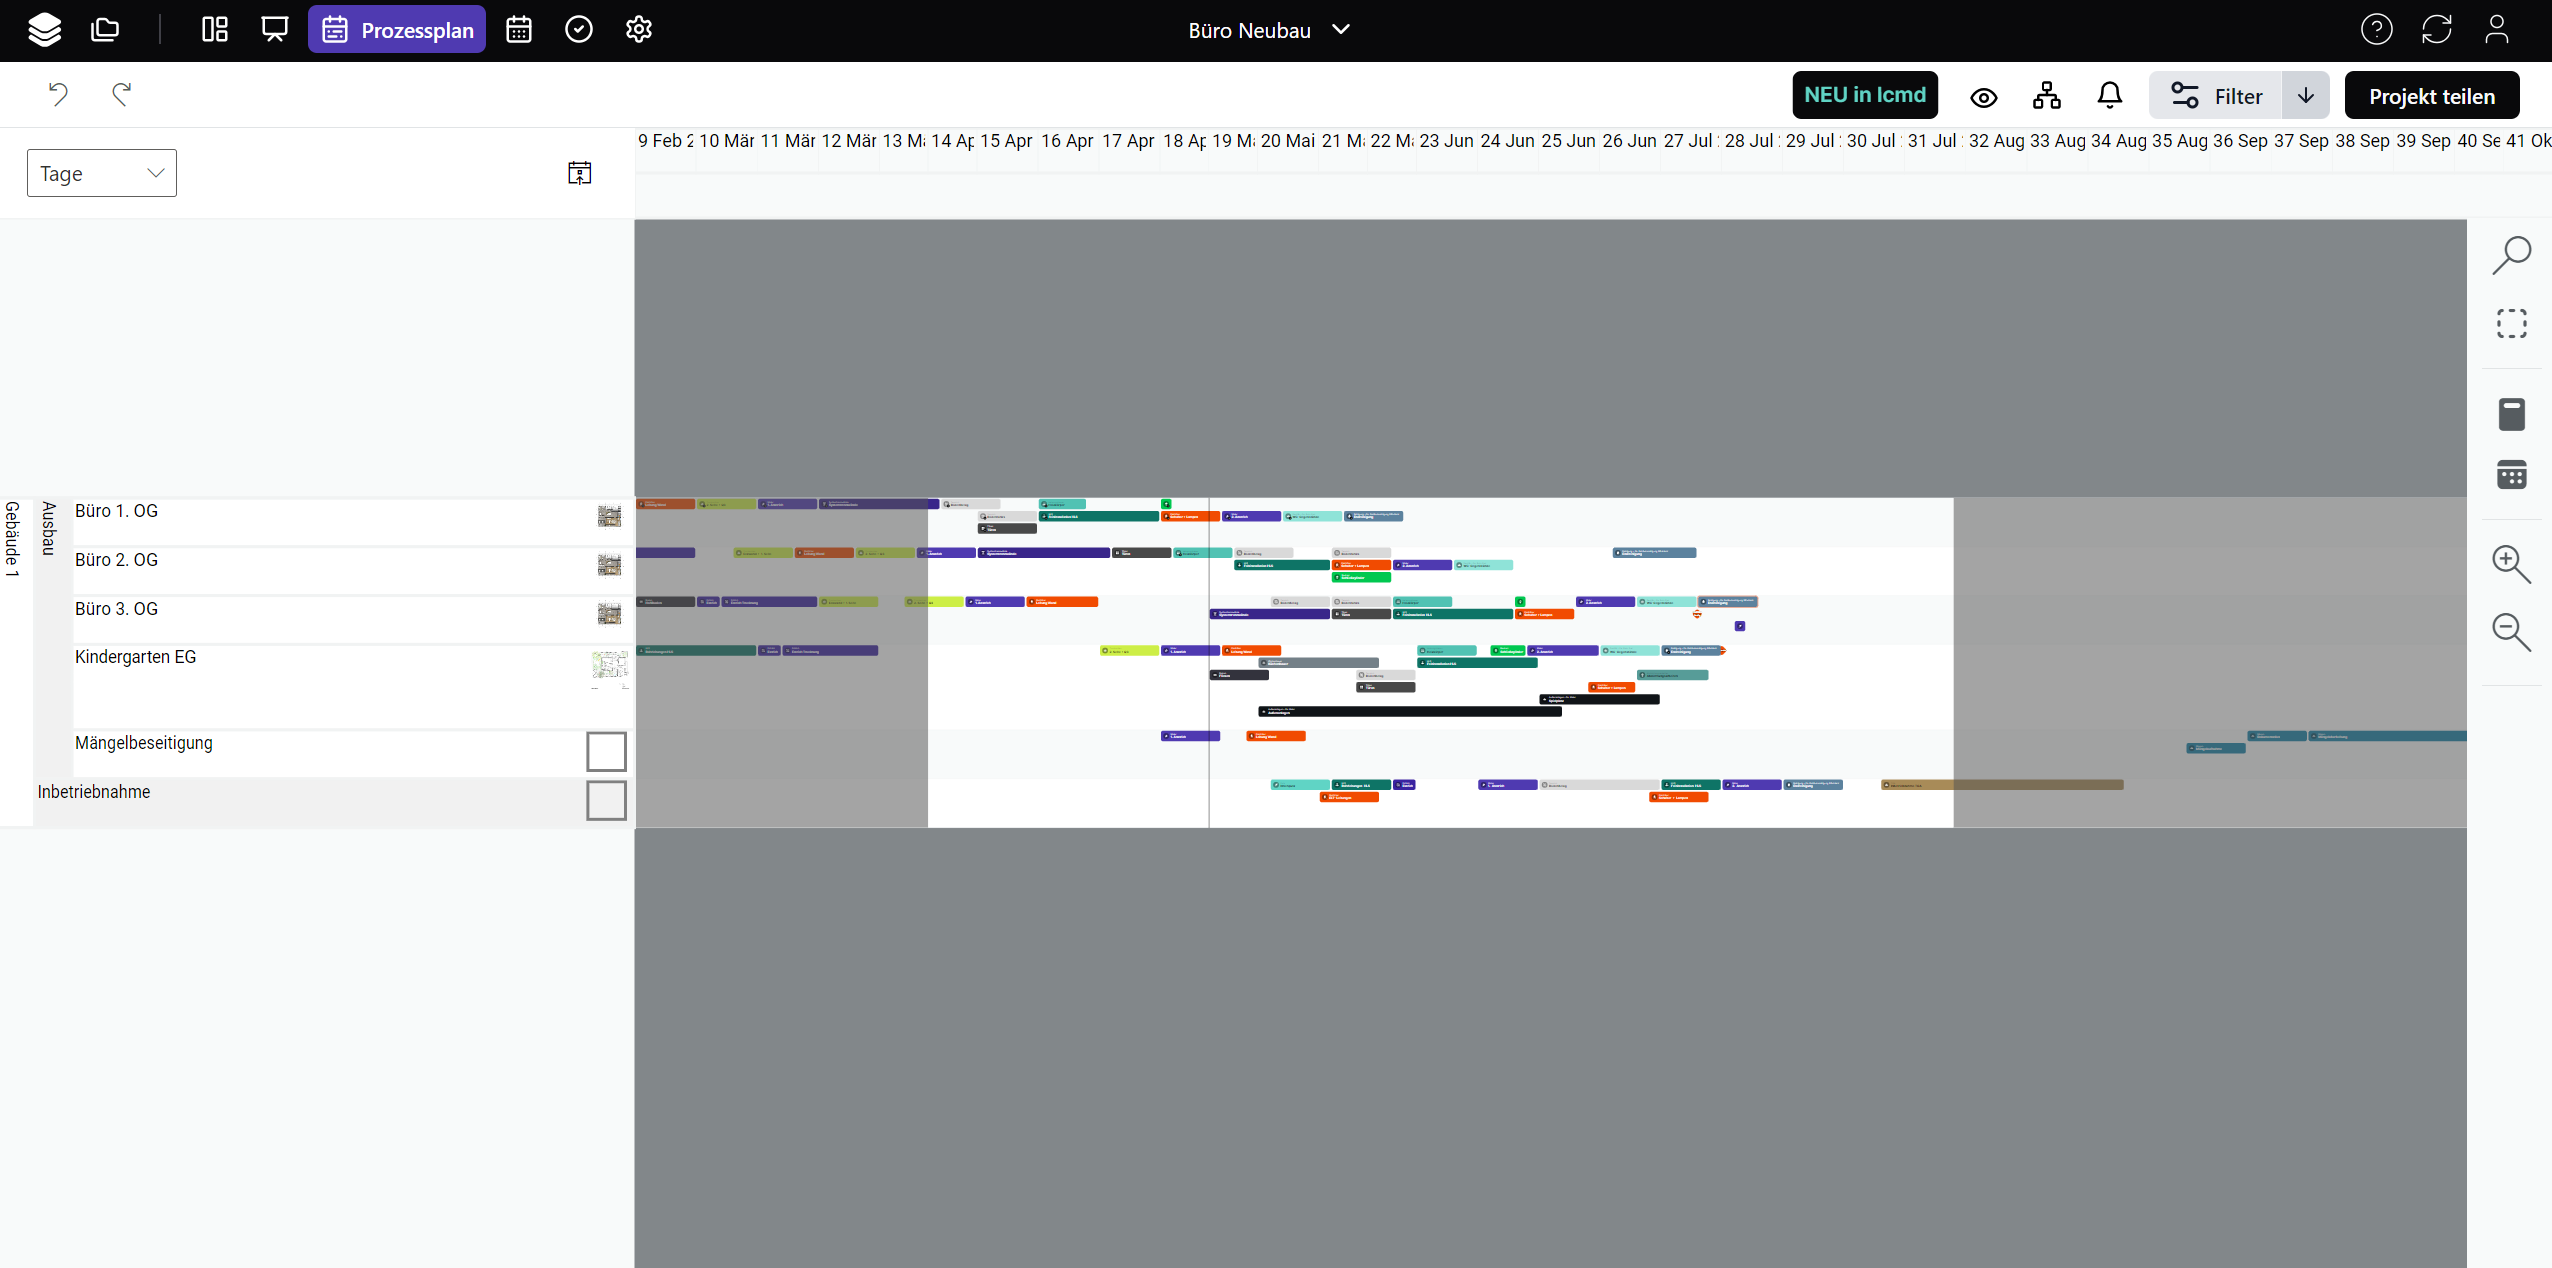Click the NEU in lcmd button

1865,95
